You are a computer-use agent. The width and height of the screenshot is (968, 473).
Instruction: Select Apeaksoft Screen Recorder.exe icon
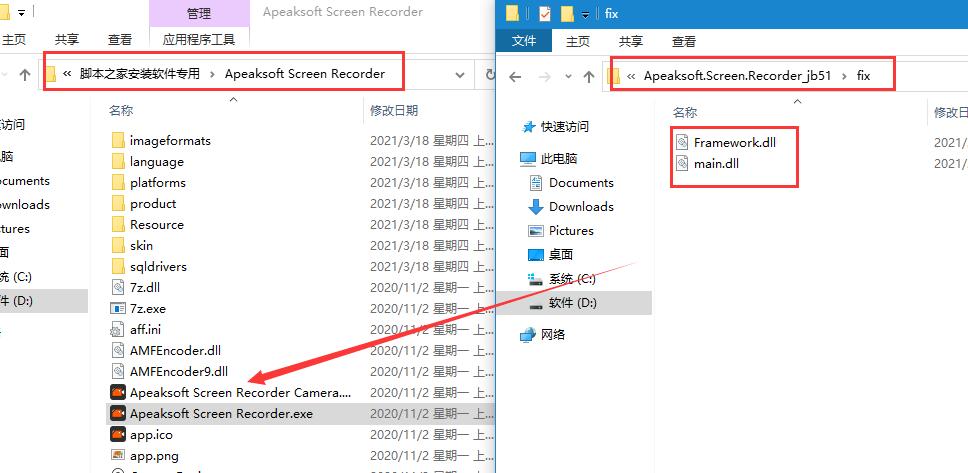coord(118,414)
